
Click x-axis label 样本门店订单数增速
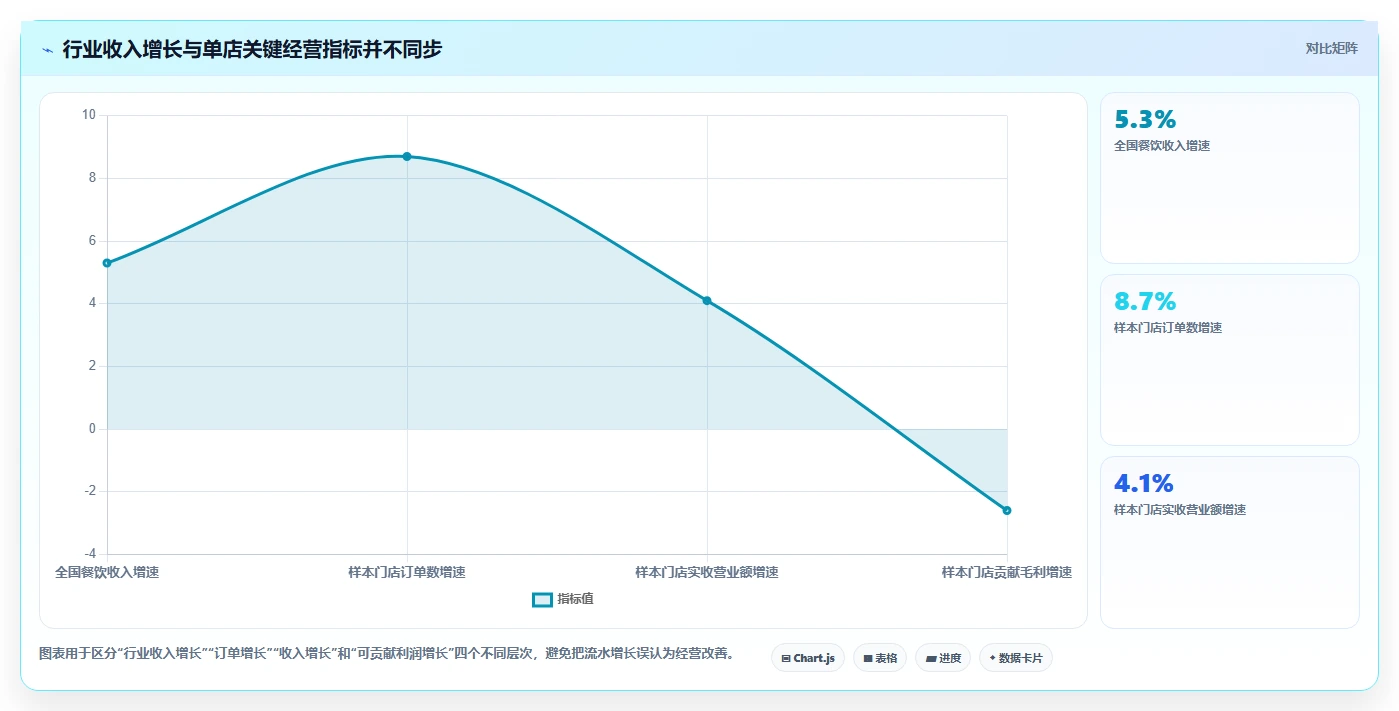point(407,573)
